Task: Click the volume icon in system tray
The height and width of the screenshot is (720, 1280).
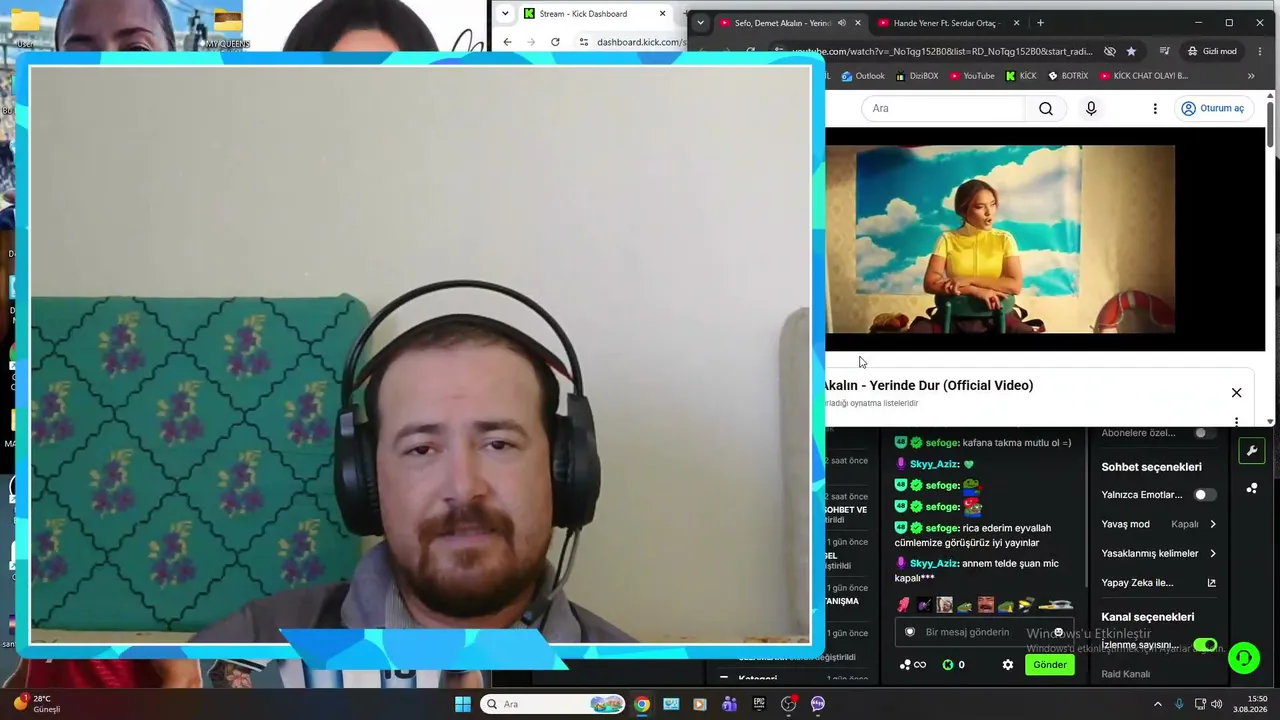Action: tap(1217, 704)
